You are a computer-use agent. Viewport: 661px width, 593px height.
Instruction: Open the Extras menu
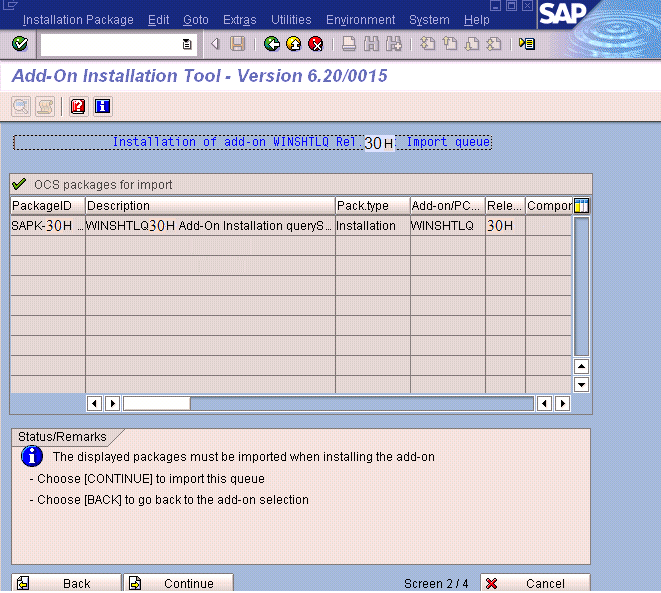click(239, 20)
